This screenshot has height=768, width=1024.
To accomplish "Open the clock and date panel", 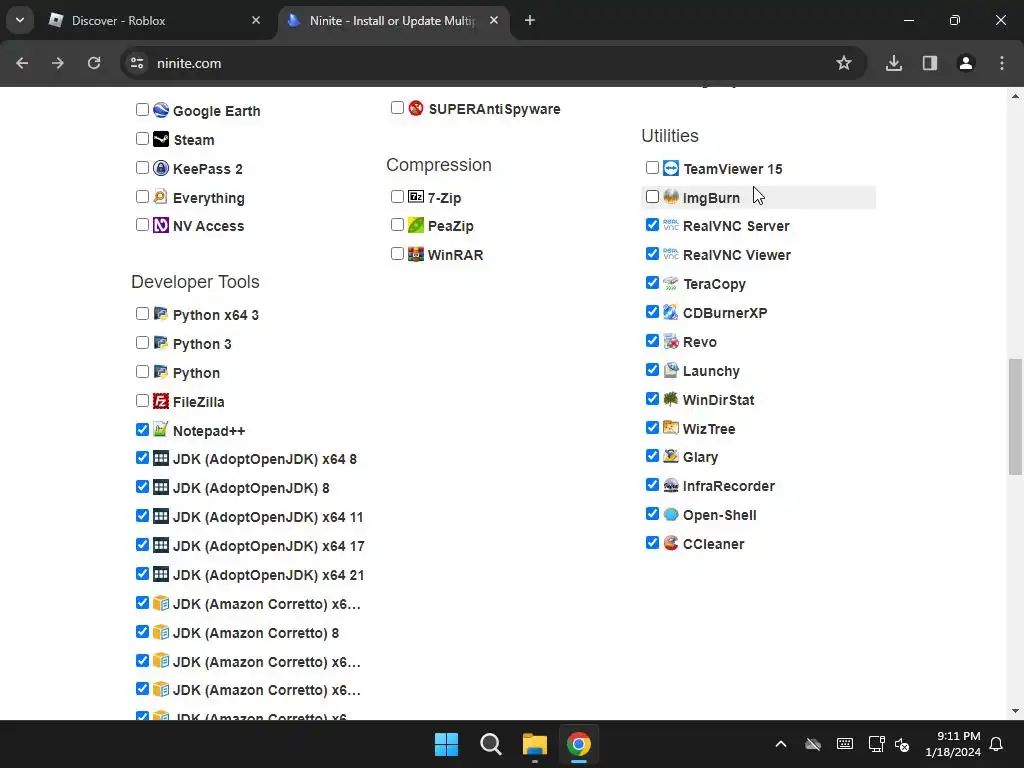I will 953,744.
